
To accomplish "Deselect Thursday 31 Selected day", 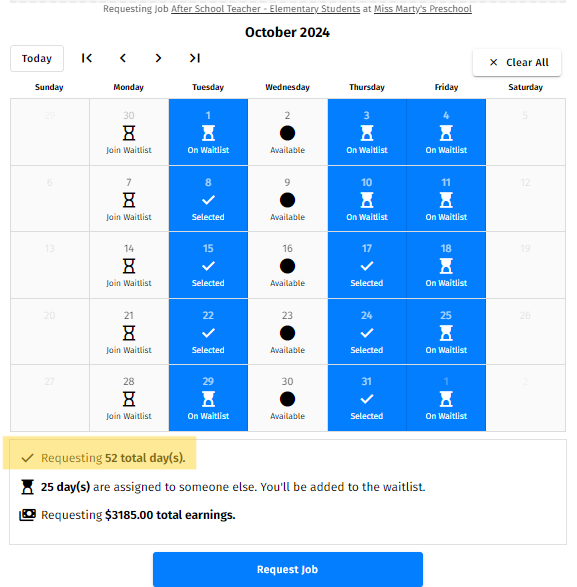I will coord(367,398).
